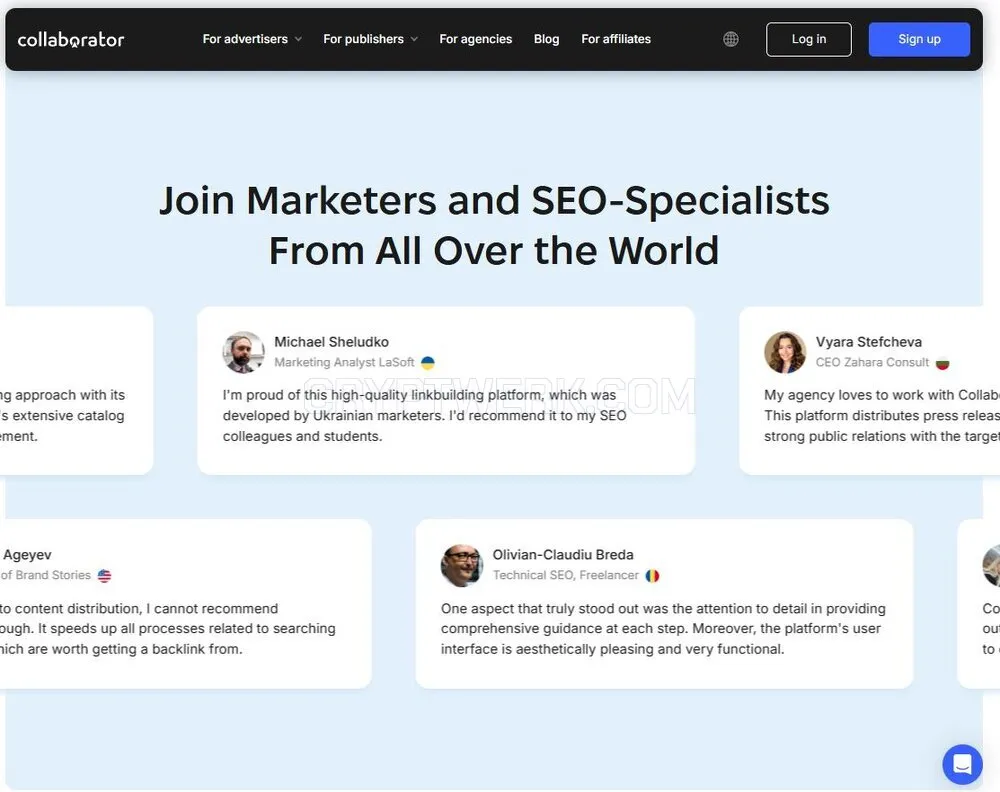This screenshot has height=792, width=1000.
Task: Click Michael Sheludko's avatar photo
Action: (x=244, y=352)
